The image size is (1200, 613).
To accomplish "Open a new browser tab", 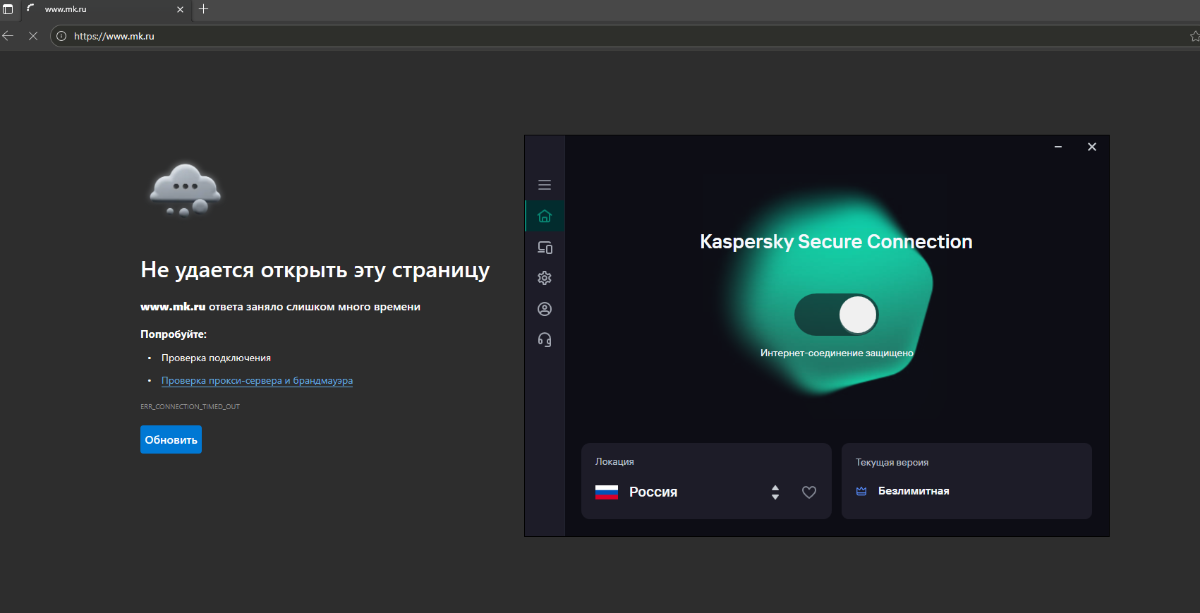I will [x=203, y=9].
